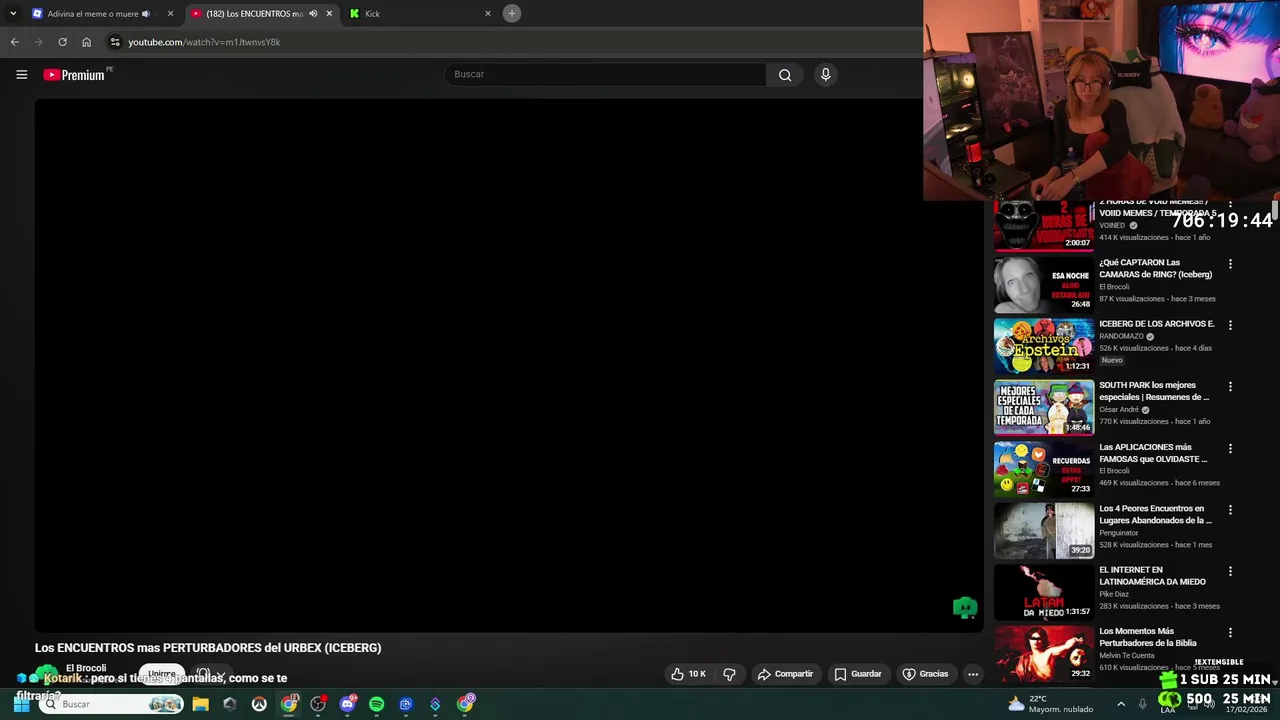
Task: Open options menu for 'EL INTERNET EN LATINOAMÉRICA'
Action: pyautogui.click(x=1230, y=571)
